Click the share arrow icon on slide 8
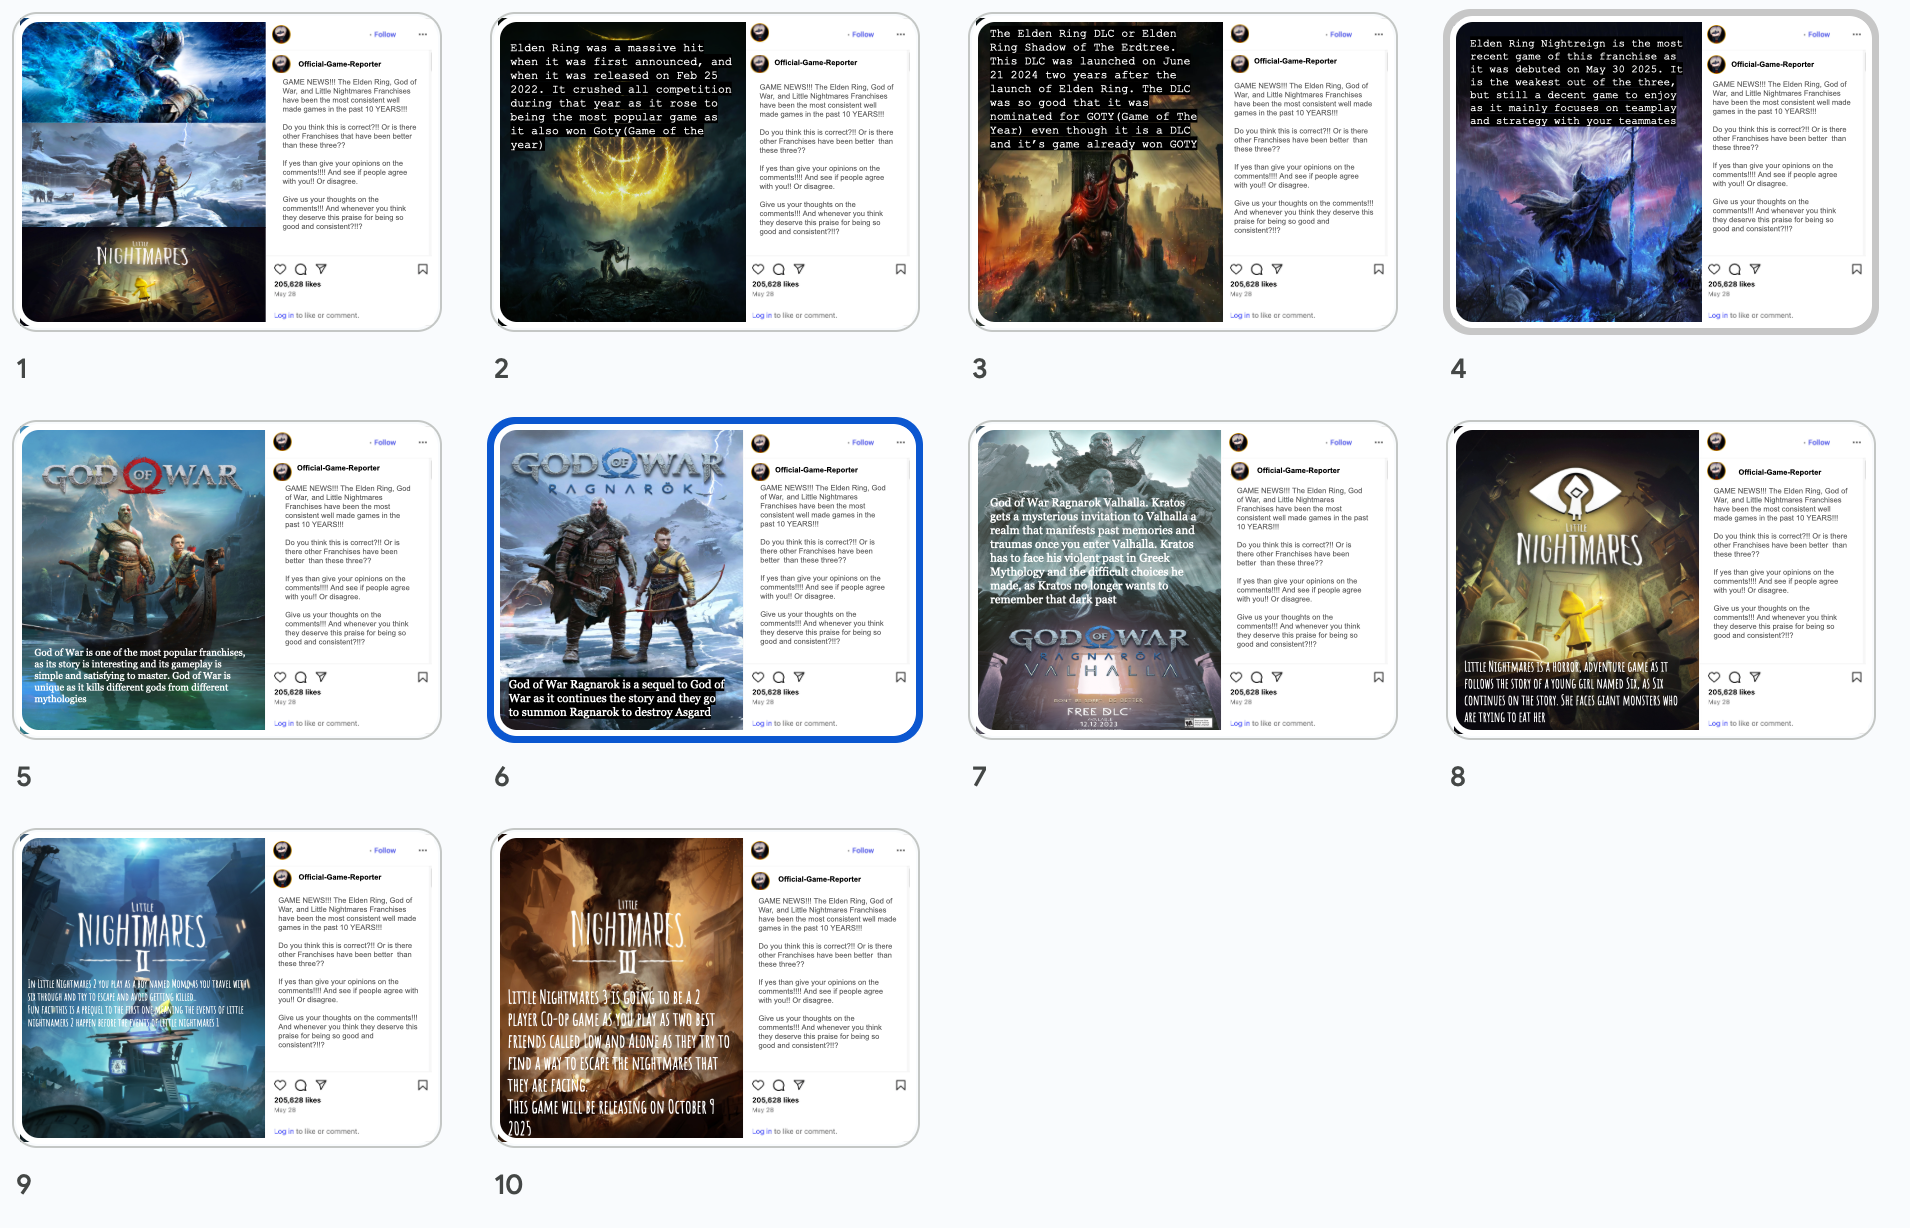 click(x=1755, y=677)
